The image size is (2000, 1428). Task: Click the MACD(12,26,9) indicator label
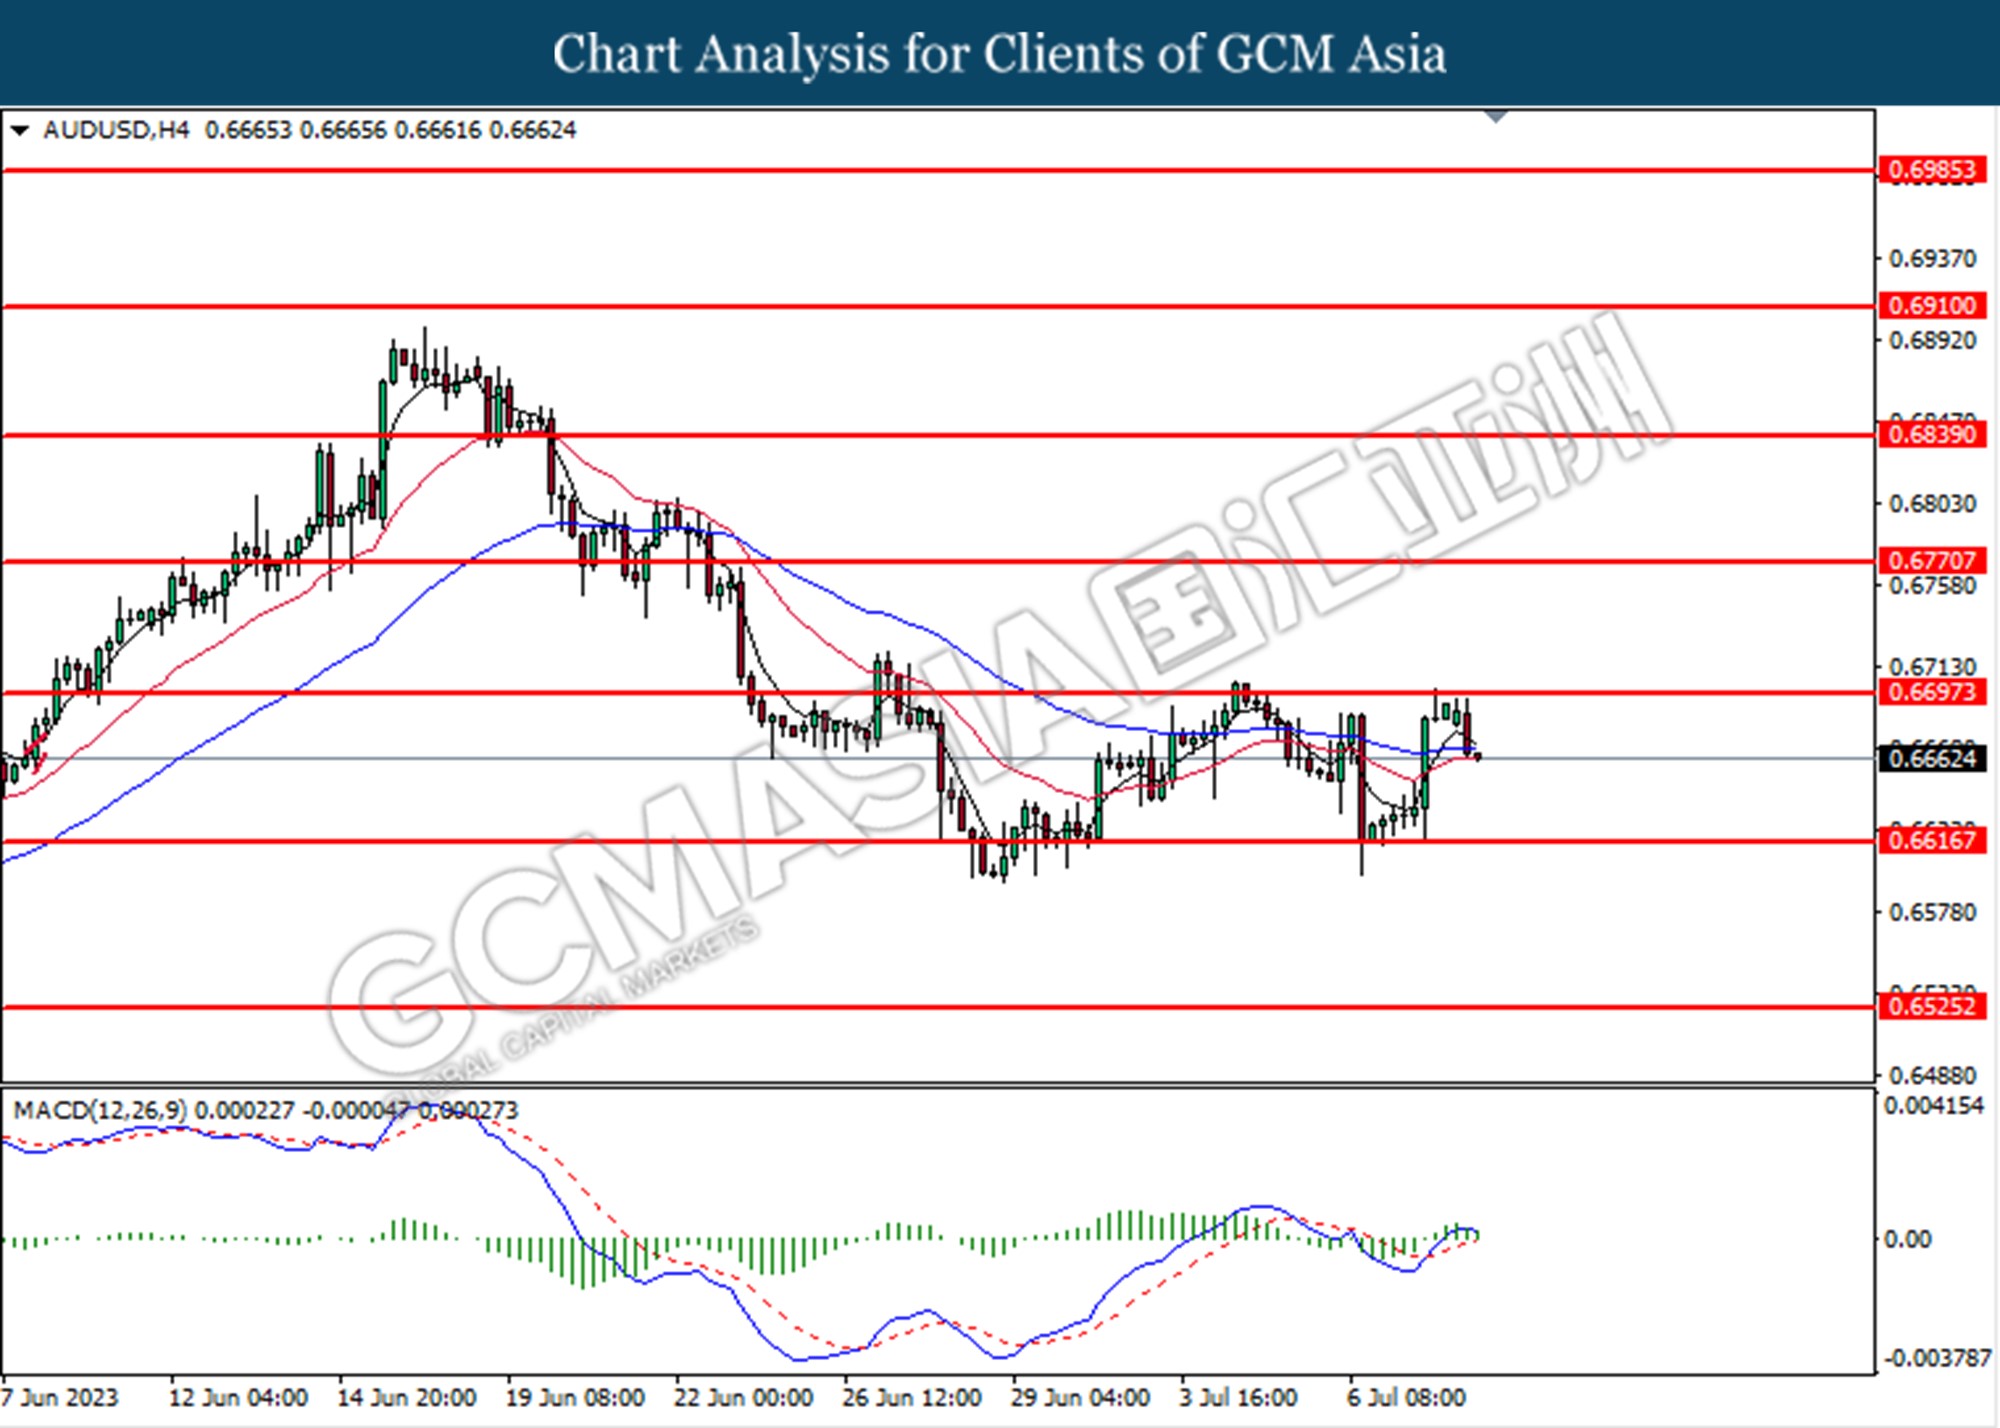point(100,1110)
